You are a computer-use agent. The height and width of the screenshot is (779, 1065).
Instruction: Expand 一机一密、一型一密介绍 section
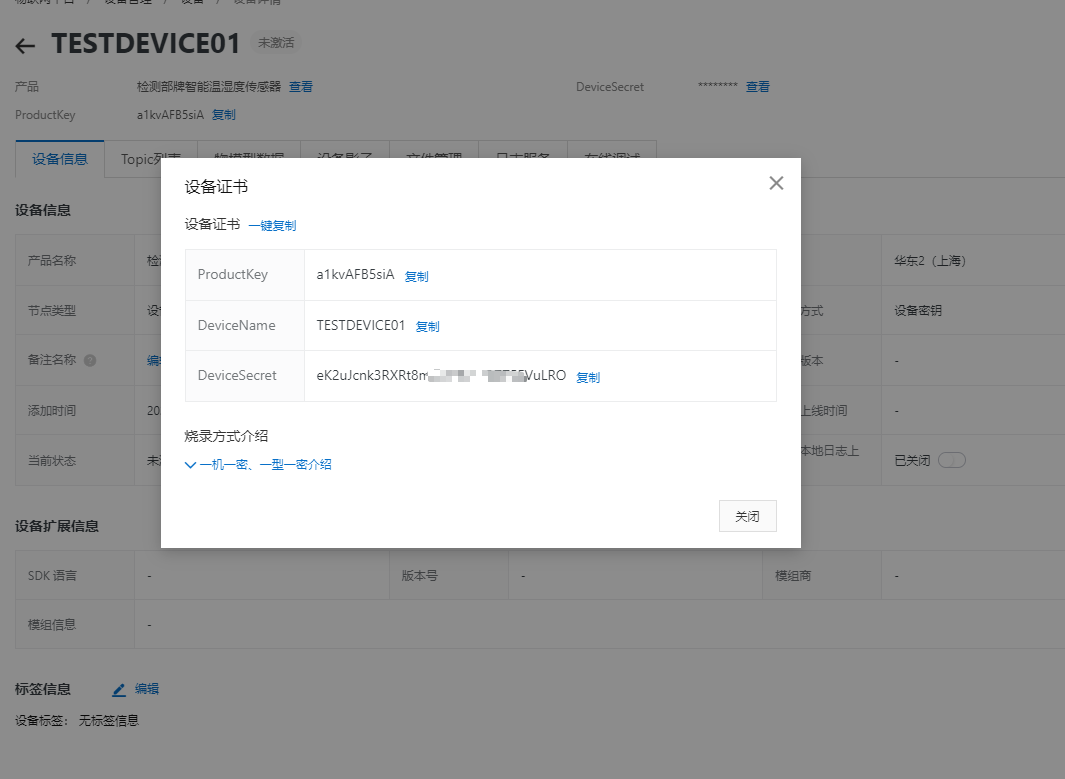pyautogui.click(x=258, y=465)
